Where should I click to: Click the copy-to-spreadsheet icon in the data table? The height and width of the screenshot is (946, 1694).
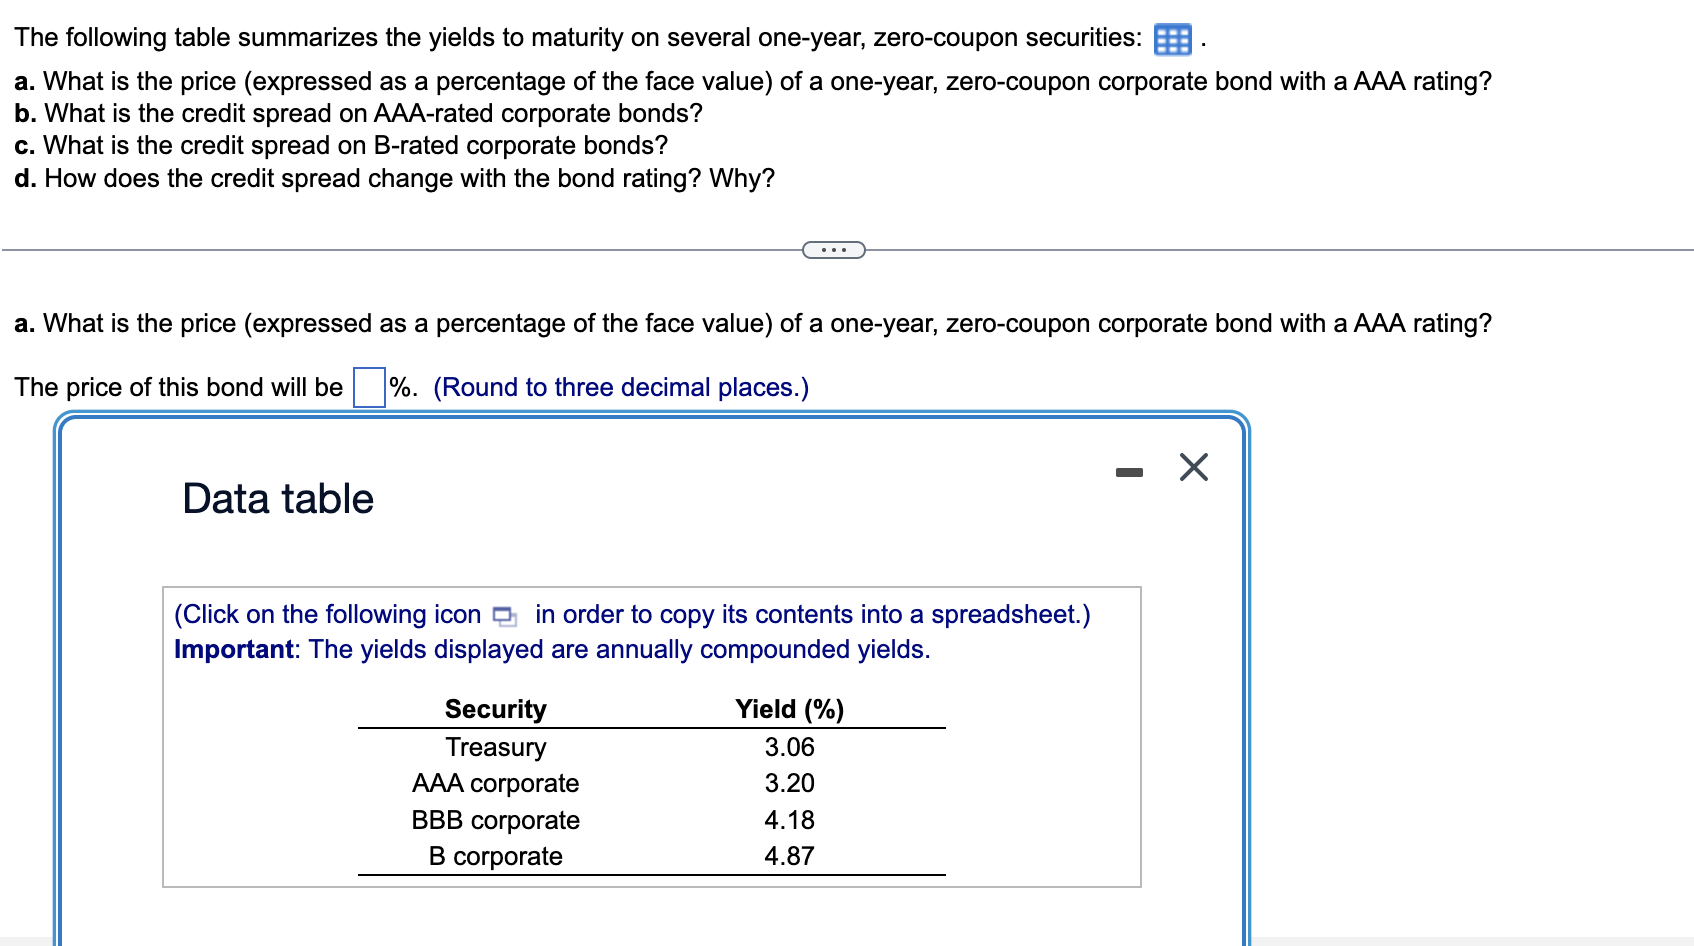[504, 617]
